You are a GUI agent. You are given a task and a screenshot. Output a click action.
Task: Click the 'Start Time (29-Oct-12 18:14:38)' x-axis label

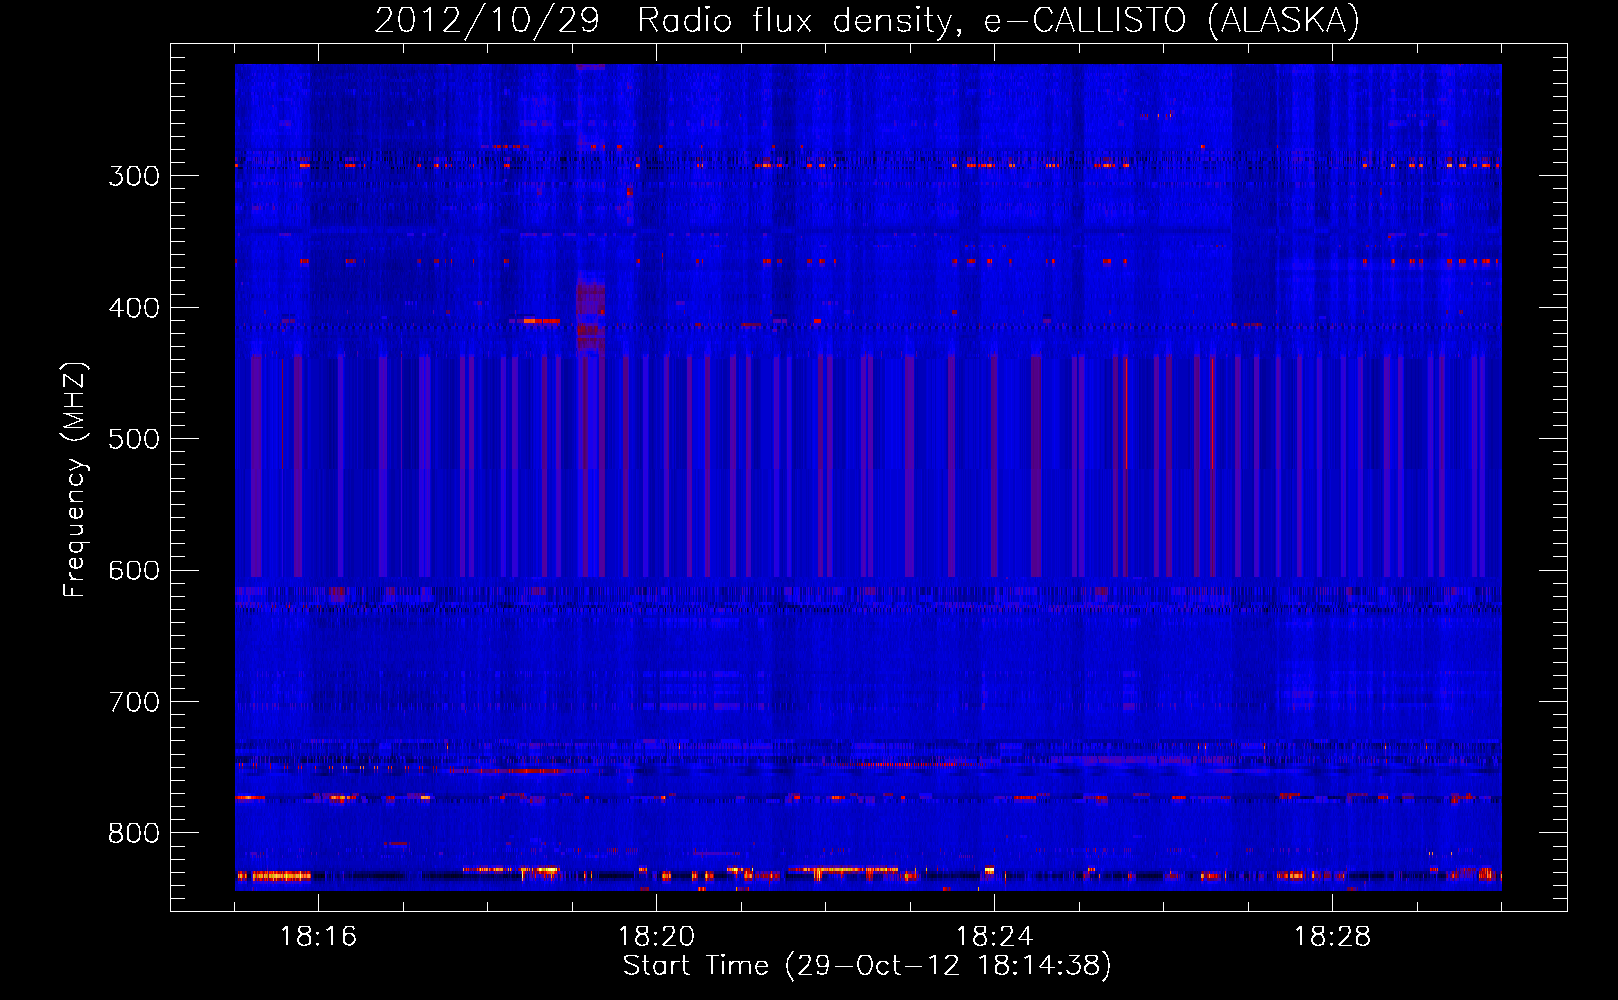pos(867,966)
